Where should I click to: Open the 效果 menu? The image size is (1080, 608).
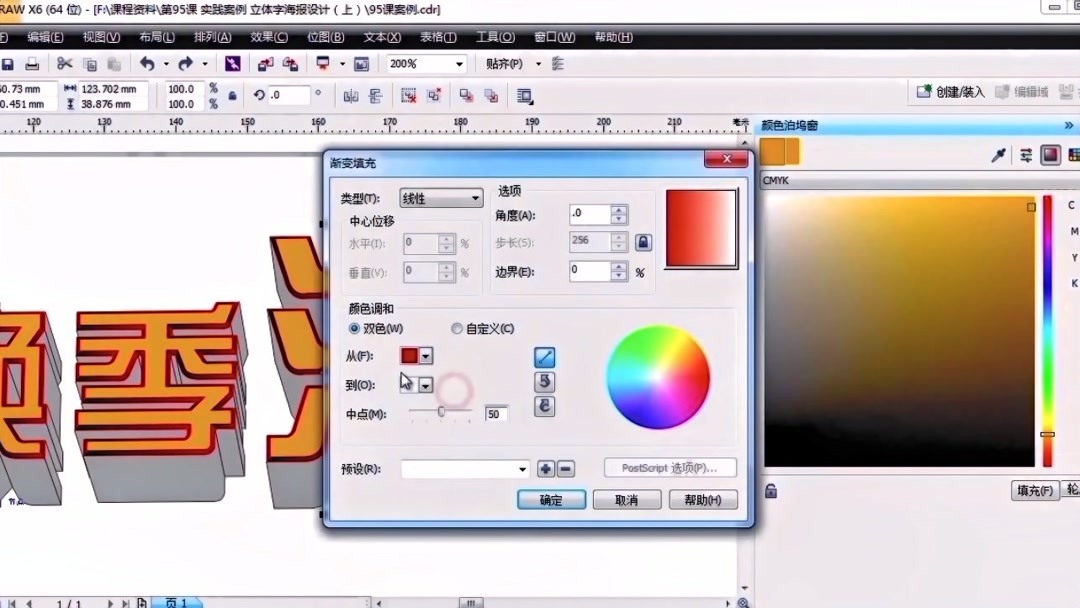click(267, 37)
